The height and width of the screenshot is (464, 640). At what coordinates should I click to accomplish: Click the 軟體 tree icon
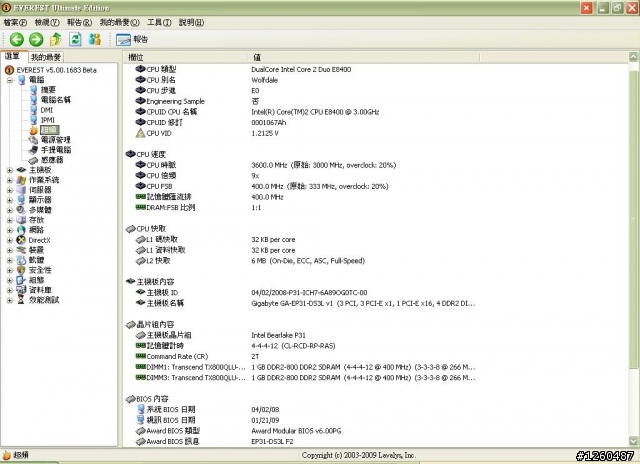(x=21, y=260)
